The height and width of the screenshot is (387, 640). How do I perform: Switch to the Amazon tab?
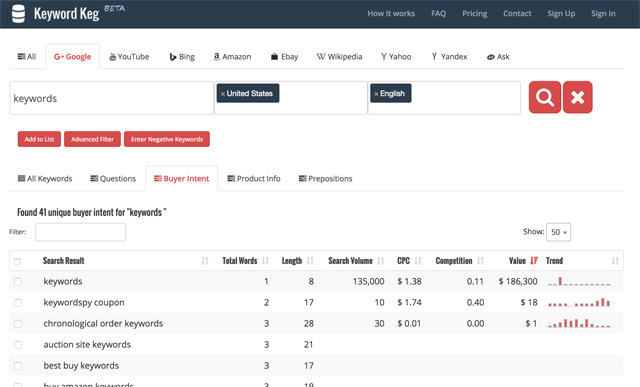pyautogui.click(x=233, y=57)
